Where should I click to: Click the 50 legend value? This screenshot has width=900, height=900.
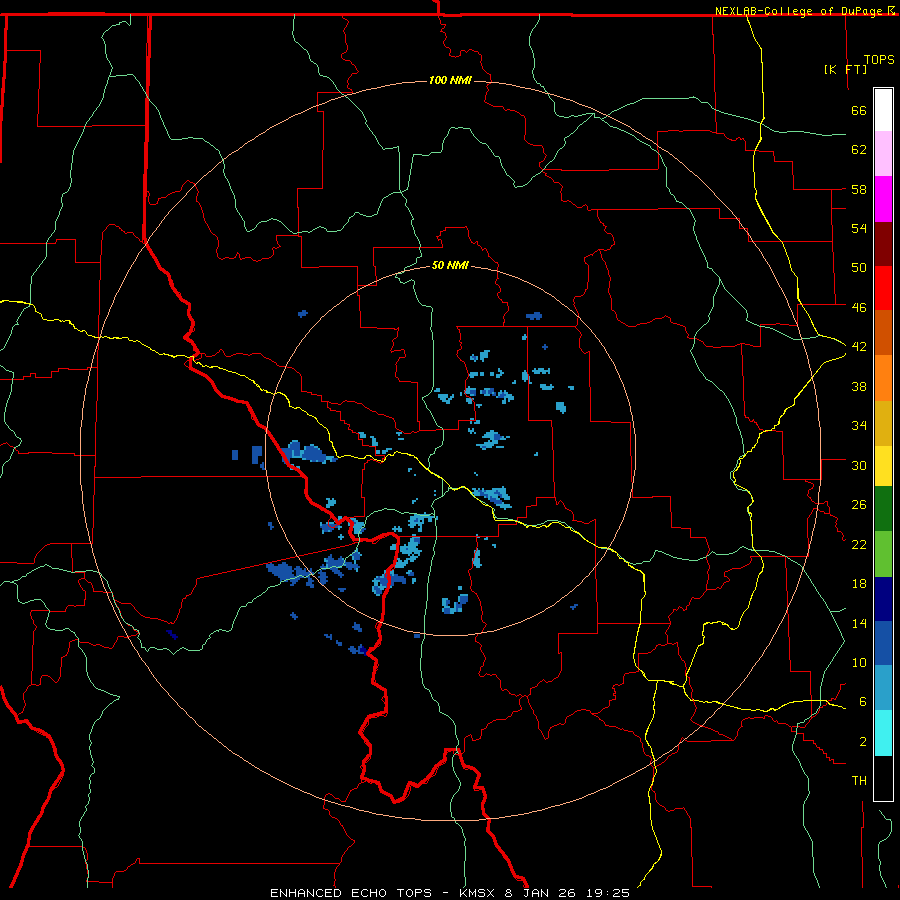tap(859, 268)
